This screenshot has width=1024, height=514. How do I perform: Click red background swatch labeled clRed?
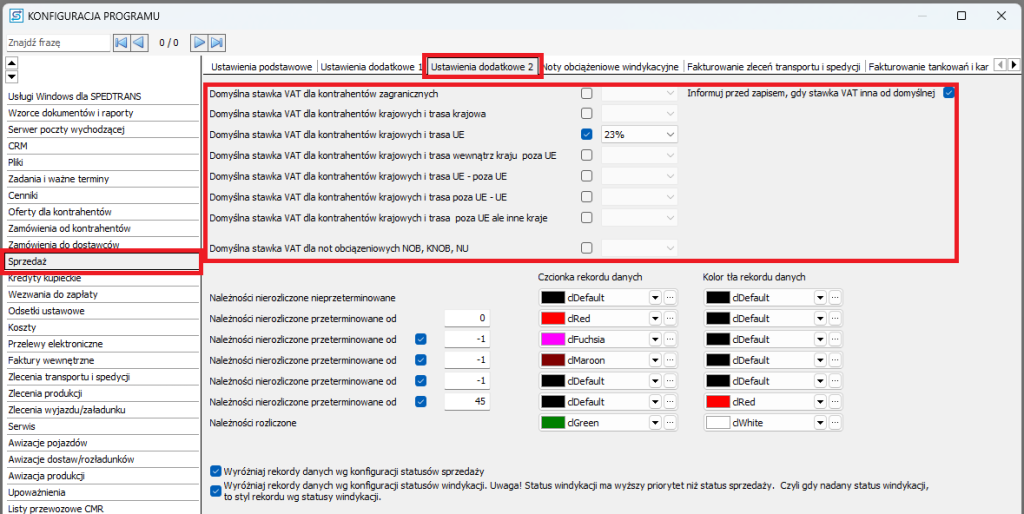tap(718, 402)
